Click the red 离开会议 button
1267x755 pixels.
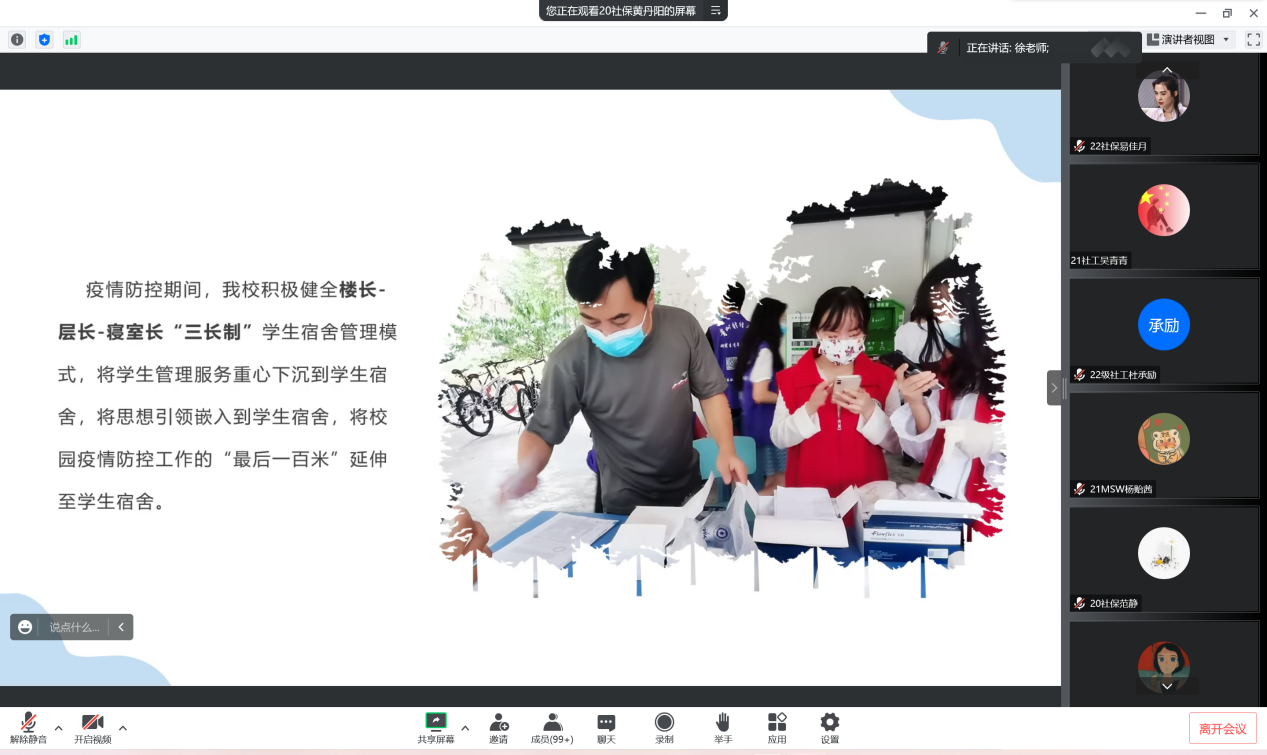click(x=1222, y=729)
